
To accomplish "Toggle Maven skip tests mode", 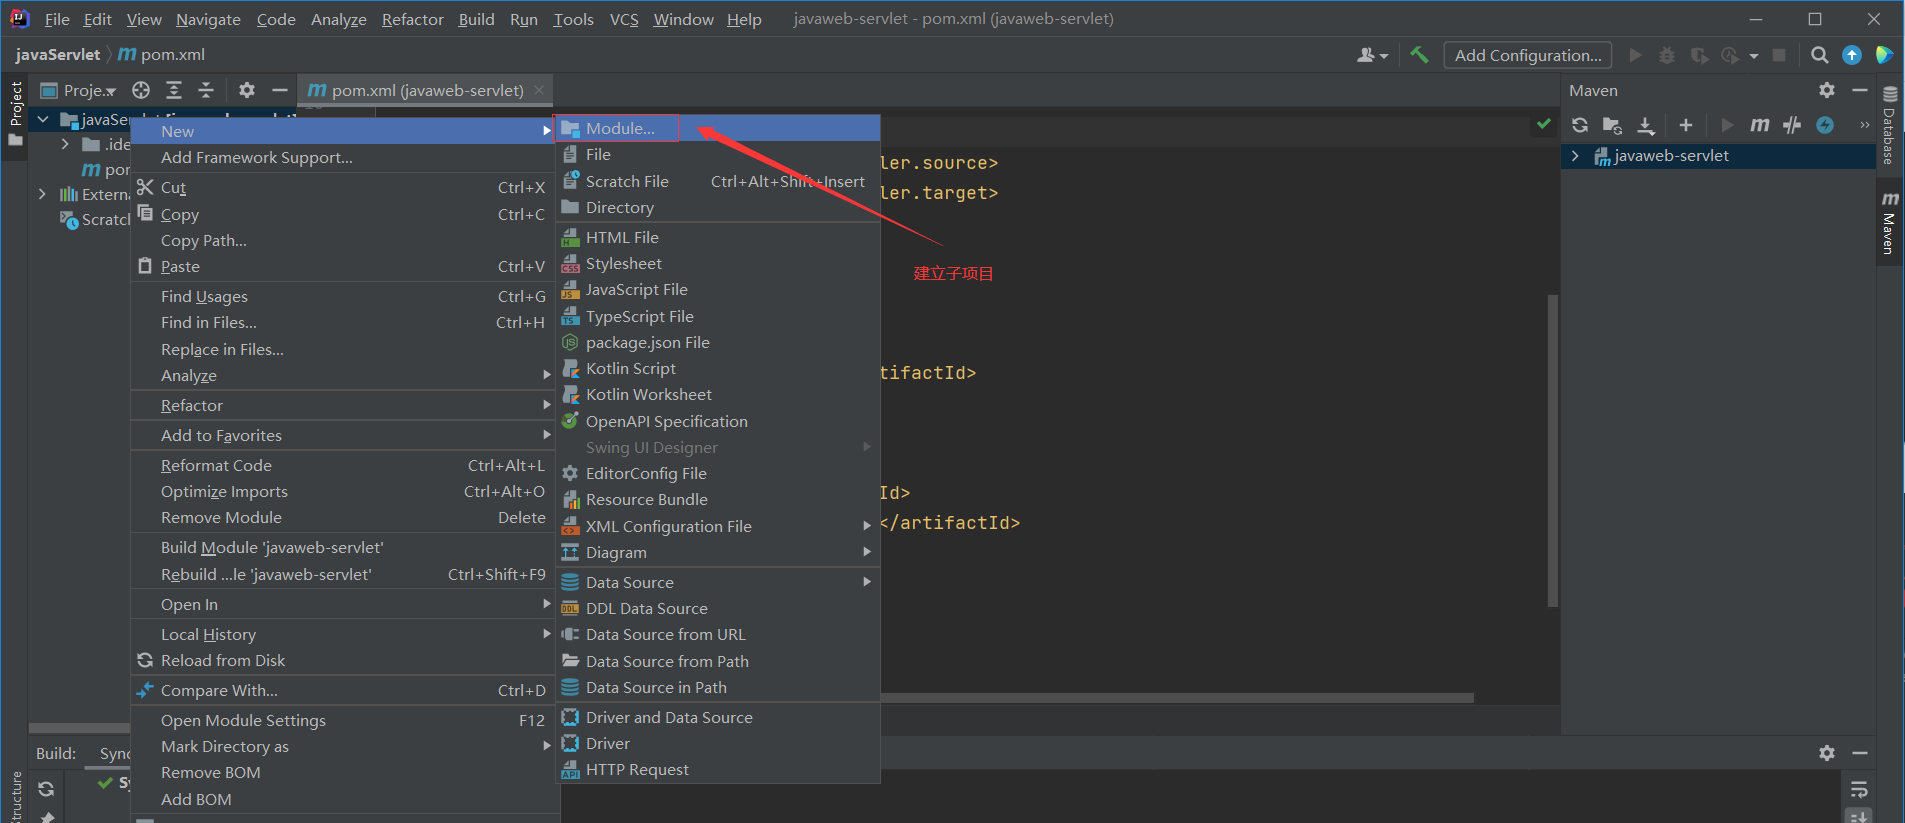I will click(x=1825, y=125).
